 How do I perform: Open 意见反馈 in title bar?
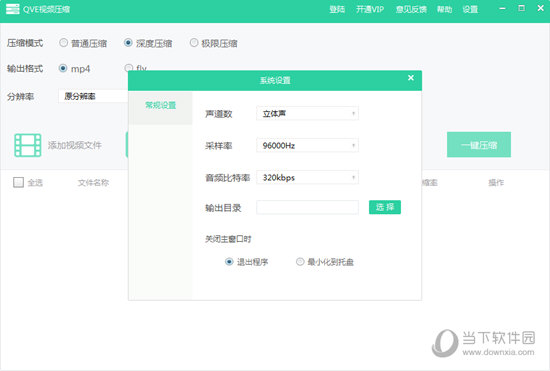click(x=411, y=9)
